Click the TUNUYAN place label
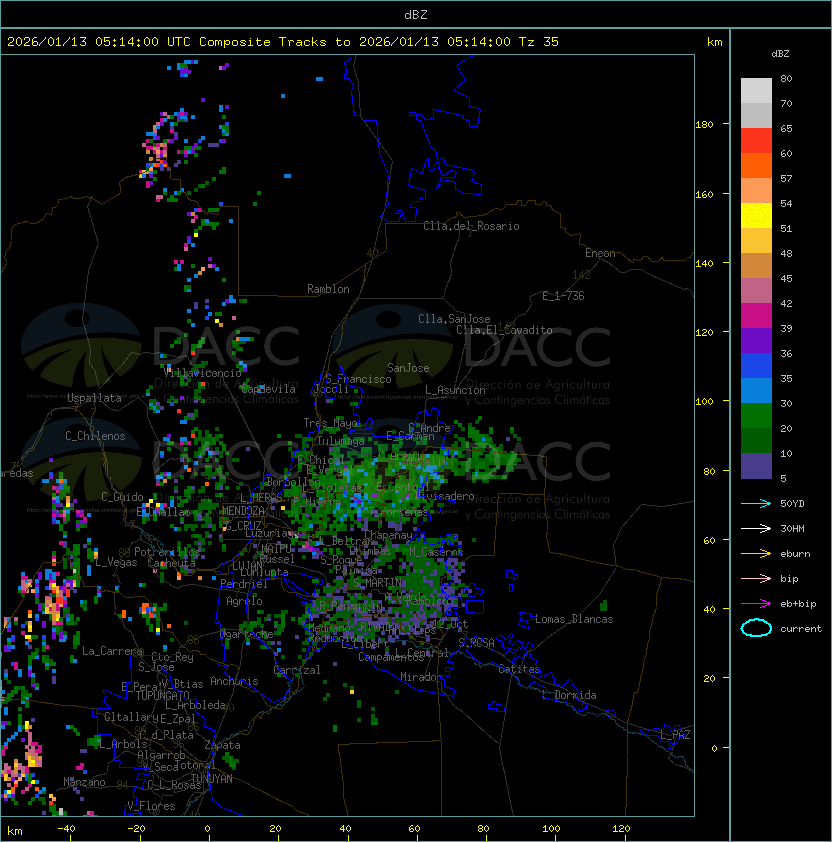 coord(212,779)
